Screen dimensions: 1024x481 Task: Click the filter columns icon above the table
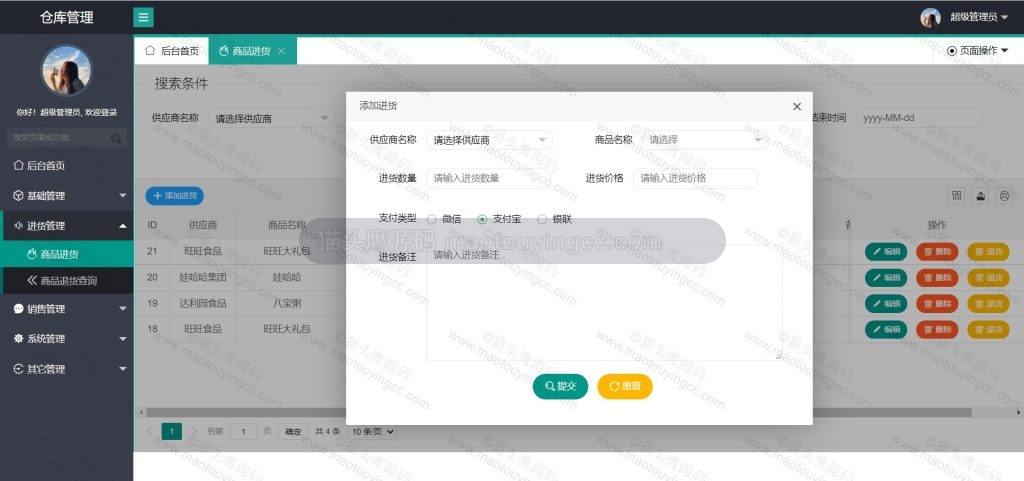[x=957, y=196]
